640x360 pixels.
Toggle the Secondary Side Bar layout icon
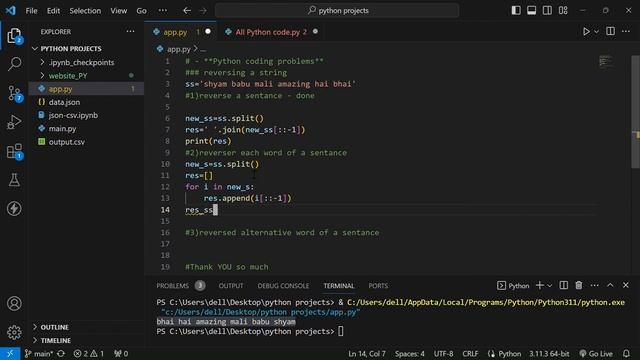[x=547, y=11]
